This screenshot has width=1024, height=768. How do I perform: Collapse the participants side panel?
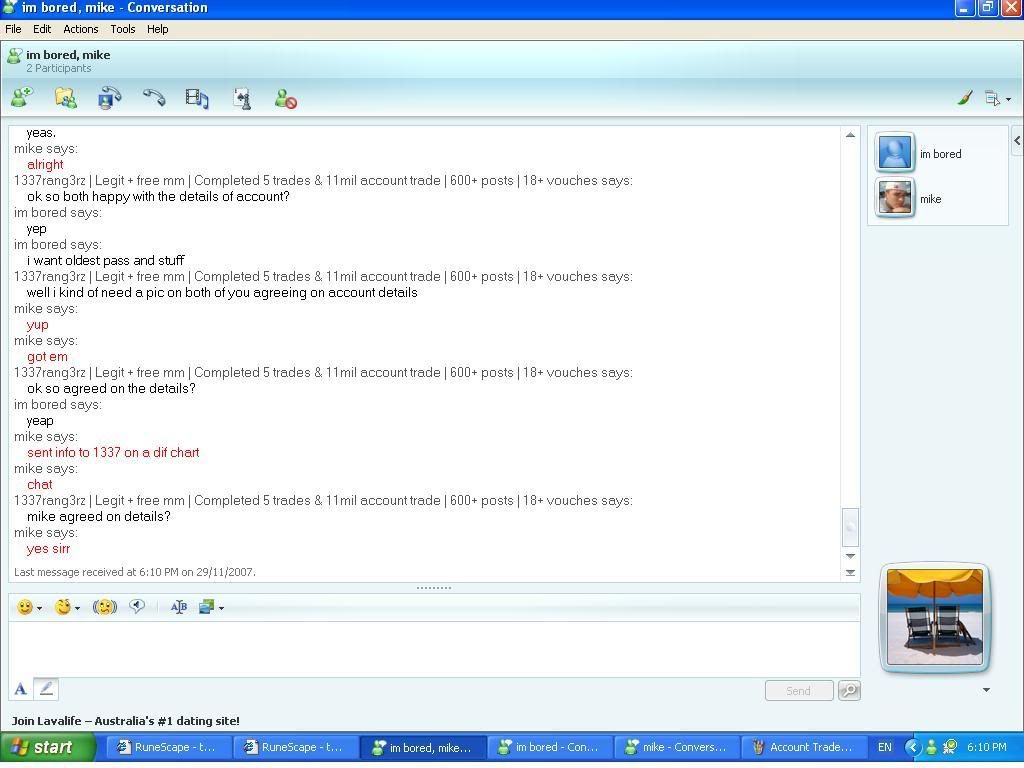click(1017, 140)
